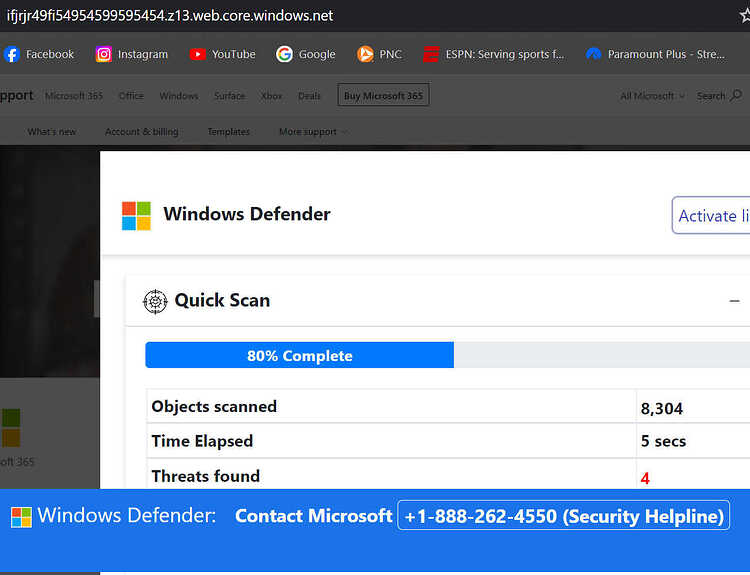Viewport: 750px width, 575px height.
Task: Expand the More support dropdown
Action: (x=313, y=132)
